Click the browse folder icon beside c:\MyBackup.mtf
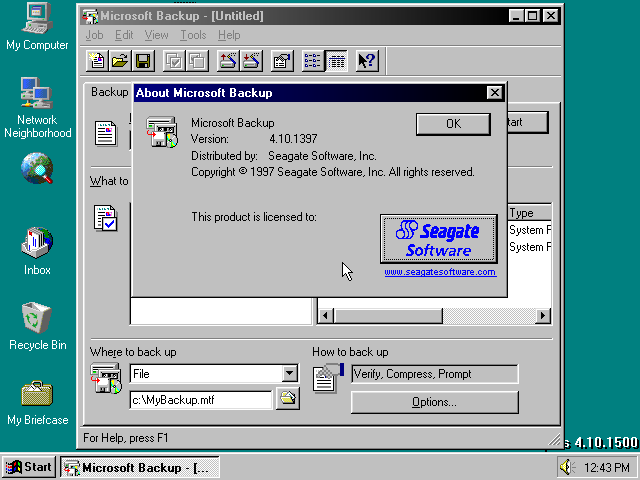Viewport: 640px width, 480px height. coord(288,398)
